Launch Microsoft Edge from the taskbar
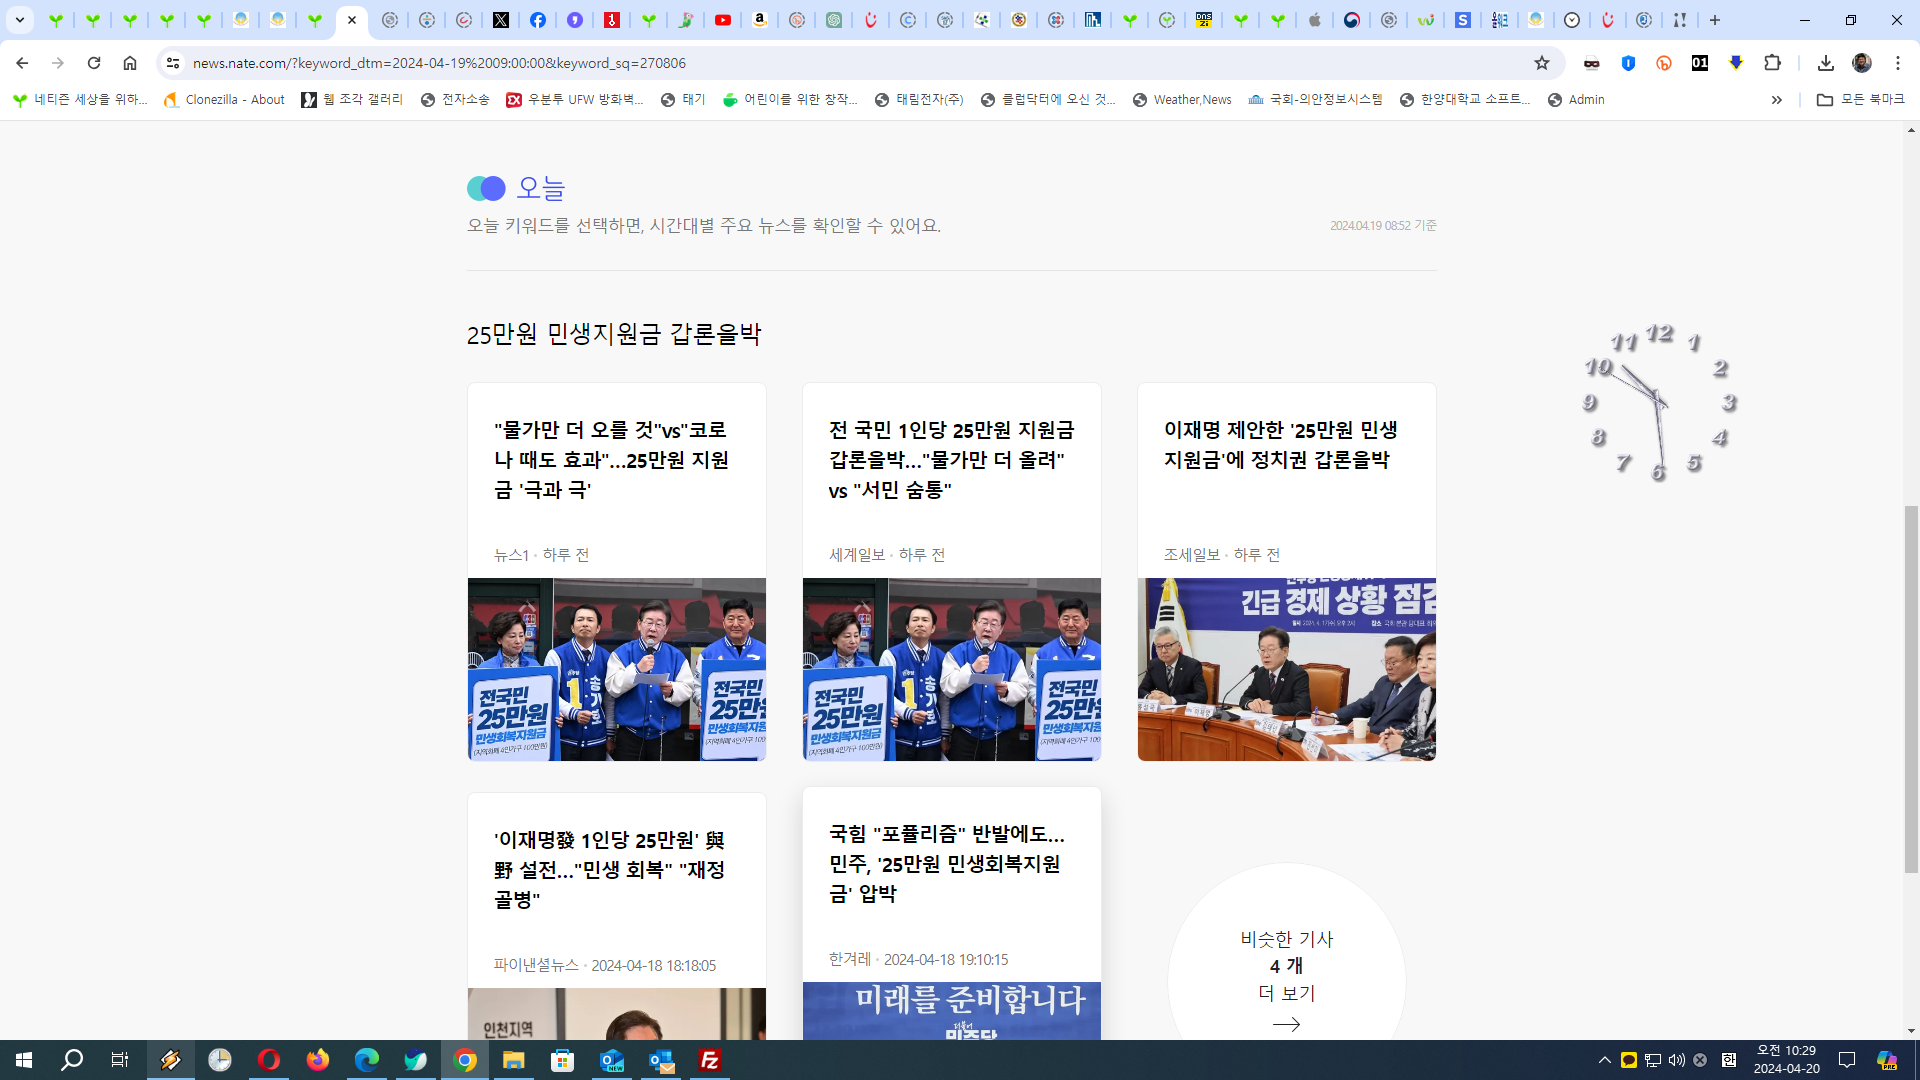The image size is (1920, 1080). click(x=367, y=1060)
